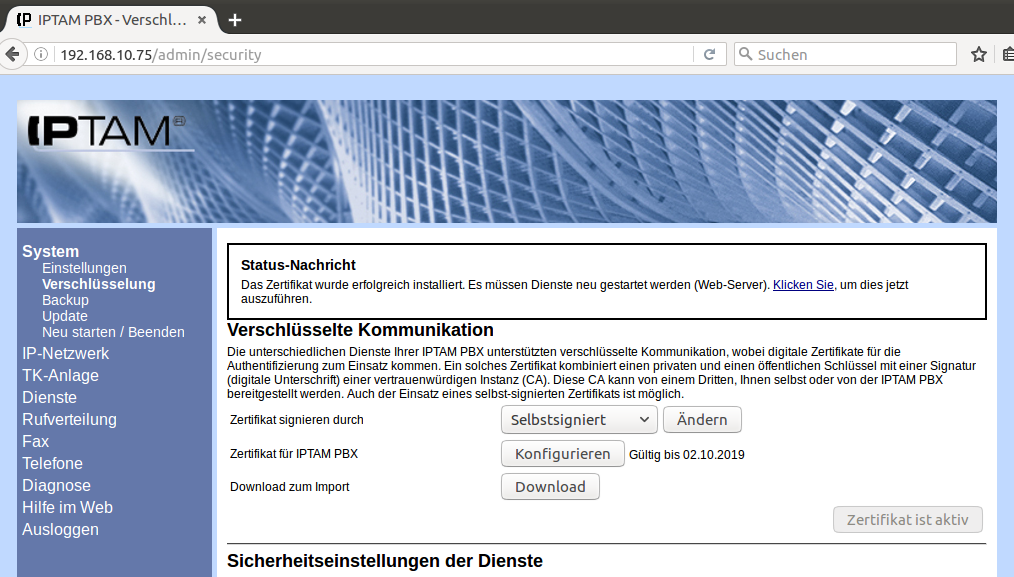Screen dimensions: 1014x577
Task: Follow the 'Klicken Sie' restart link
Action: tap(802, 285)
